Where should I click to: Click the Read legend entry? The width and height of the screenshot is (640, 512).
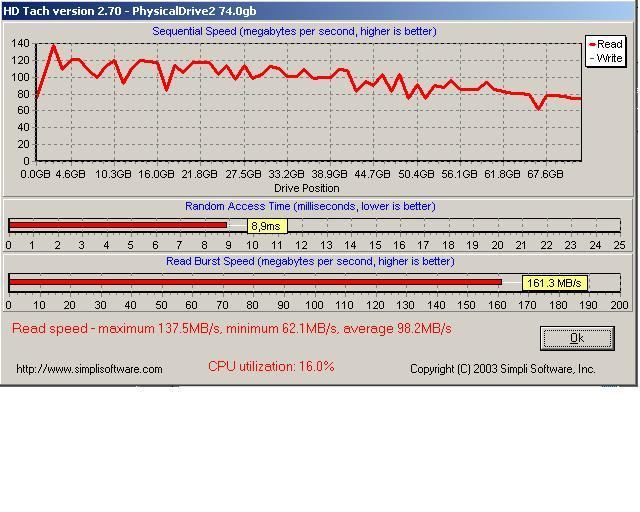pos(606,44)
